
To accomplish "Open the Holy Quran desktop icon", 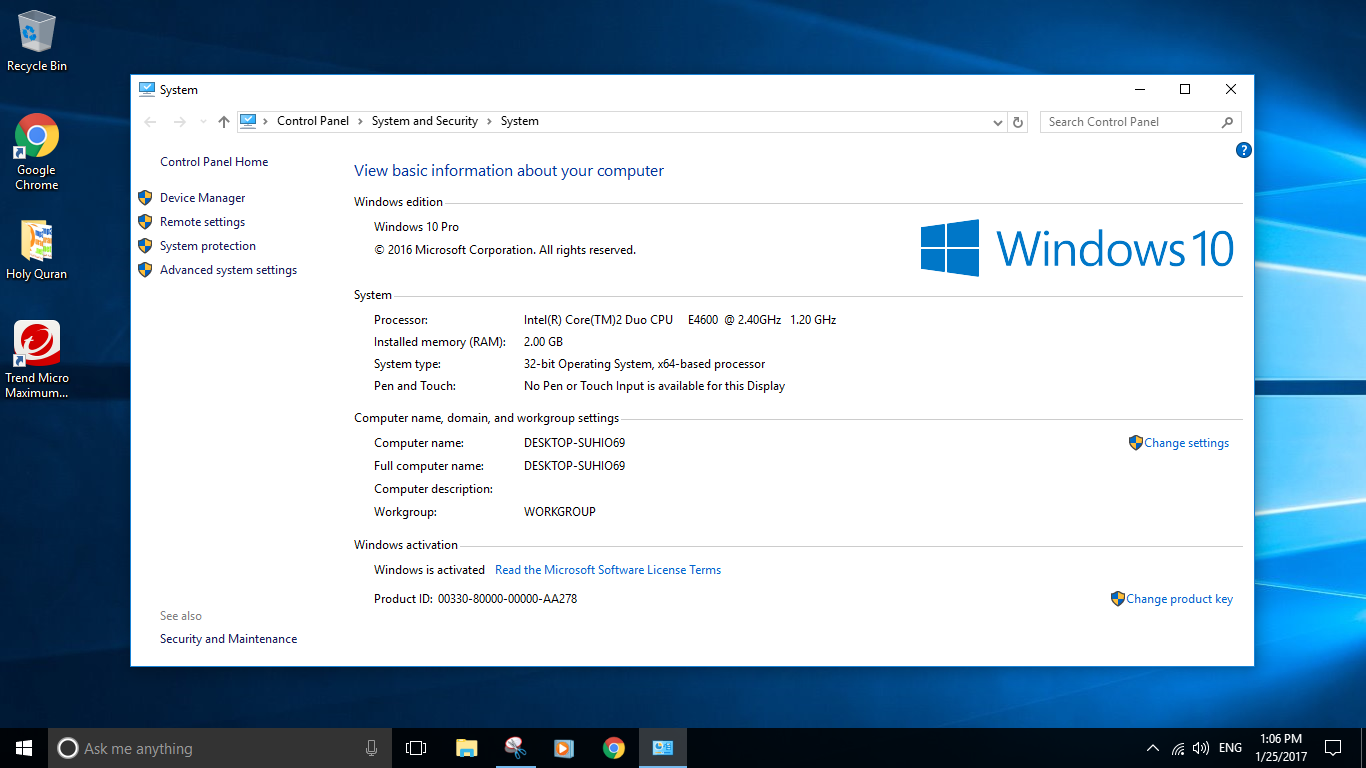I will 37,250.
